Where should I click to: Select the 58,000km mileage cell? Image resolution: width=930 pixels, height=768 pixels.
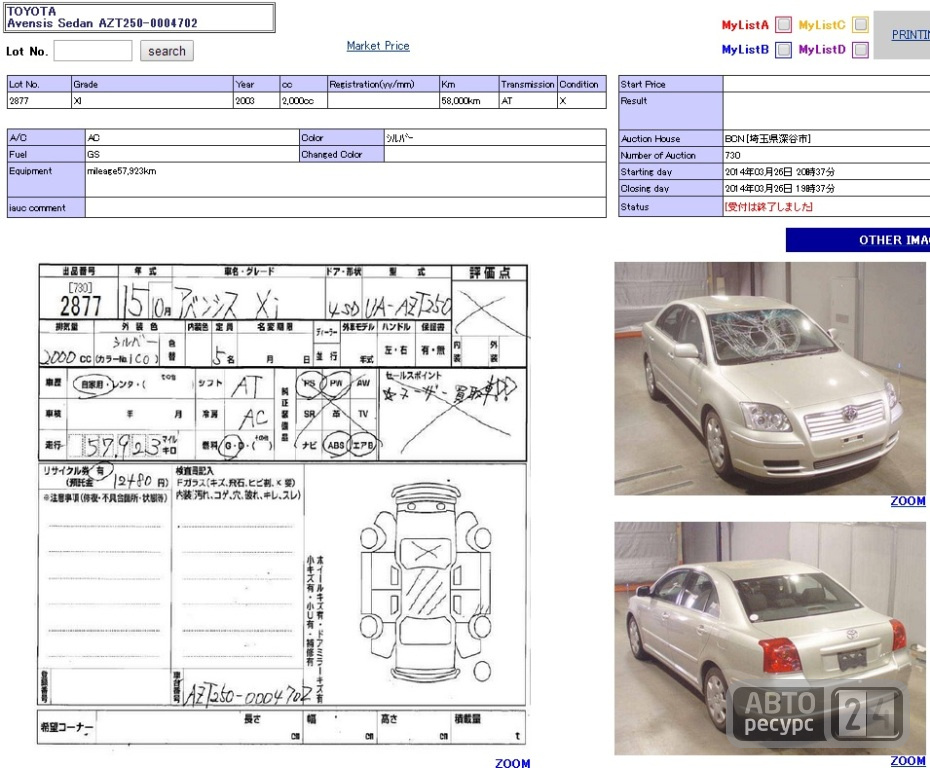coord(469,101)
